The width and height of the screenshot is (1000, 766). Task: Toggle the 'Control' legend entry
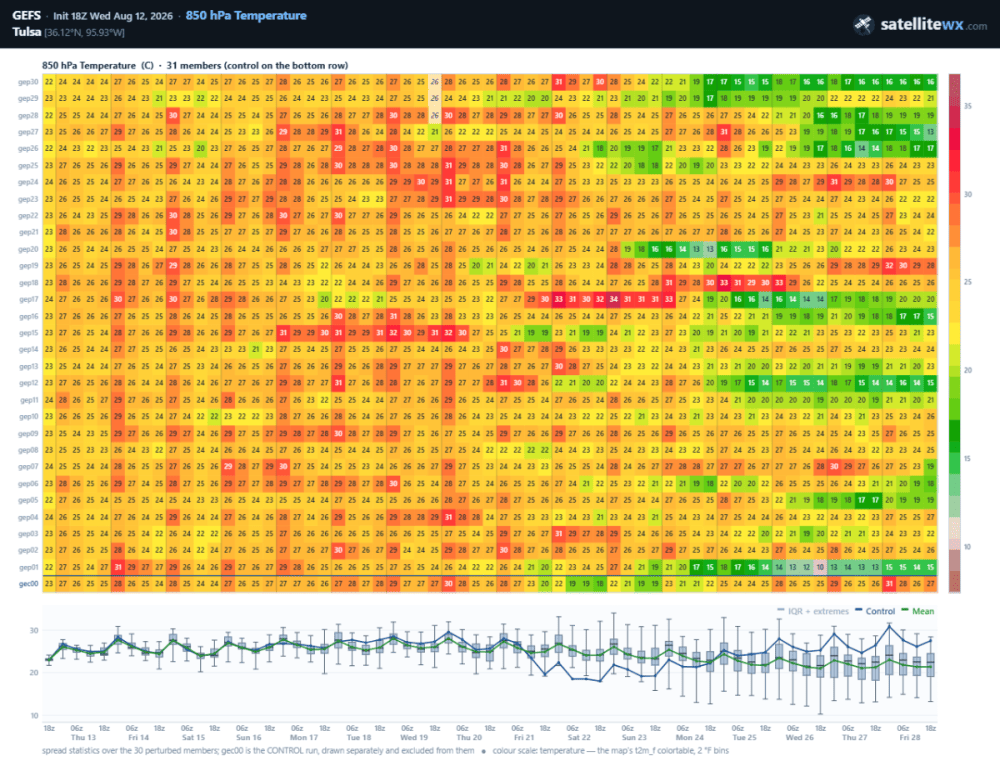(x=875, y=611)
